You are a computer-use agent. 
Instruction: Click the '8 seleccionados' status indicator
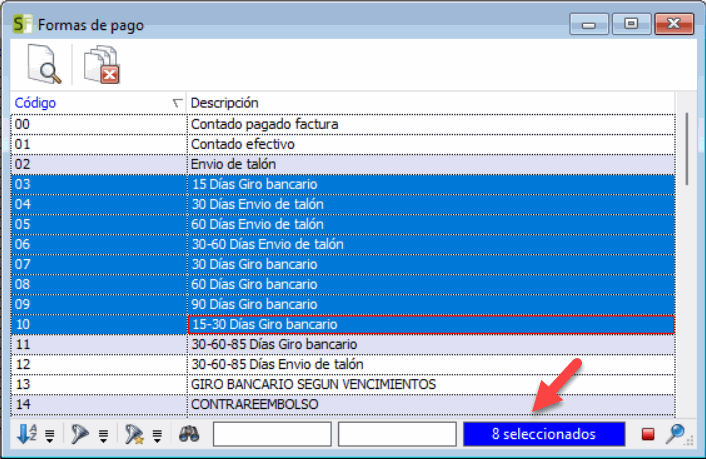544,434
